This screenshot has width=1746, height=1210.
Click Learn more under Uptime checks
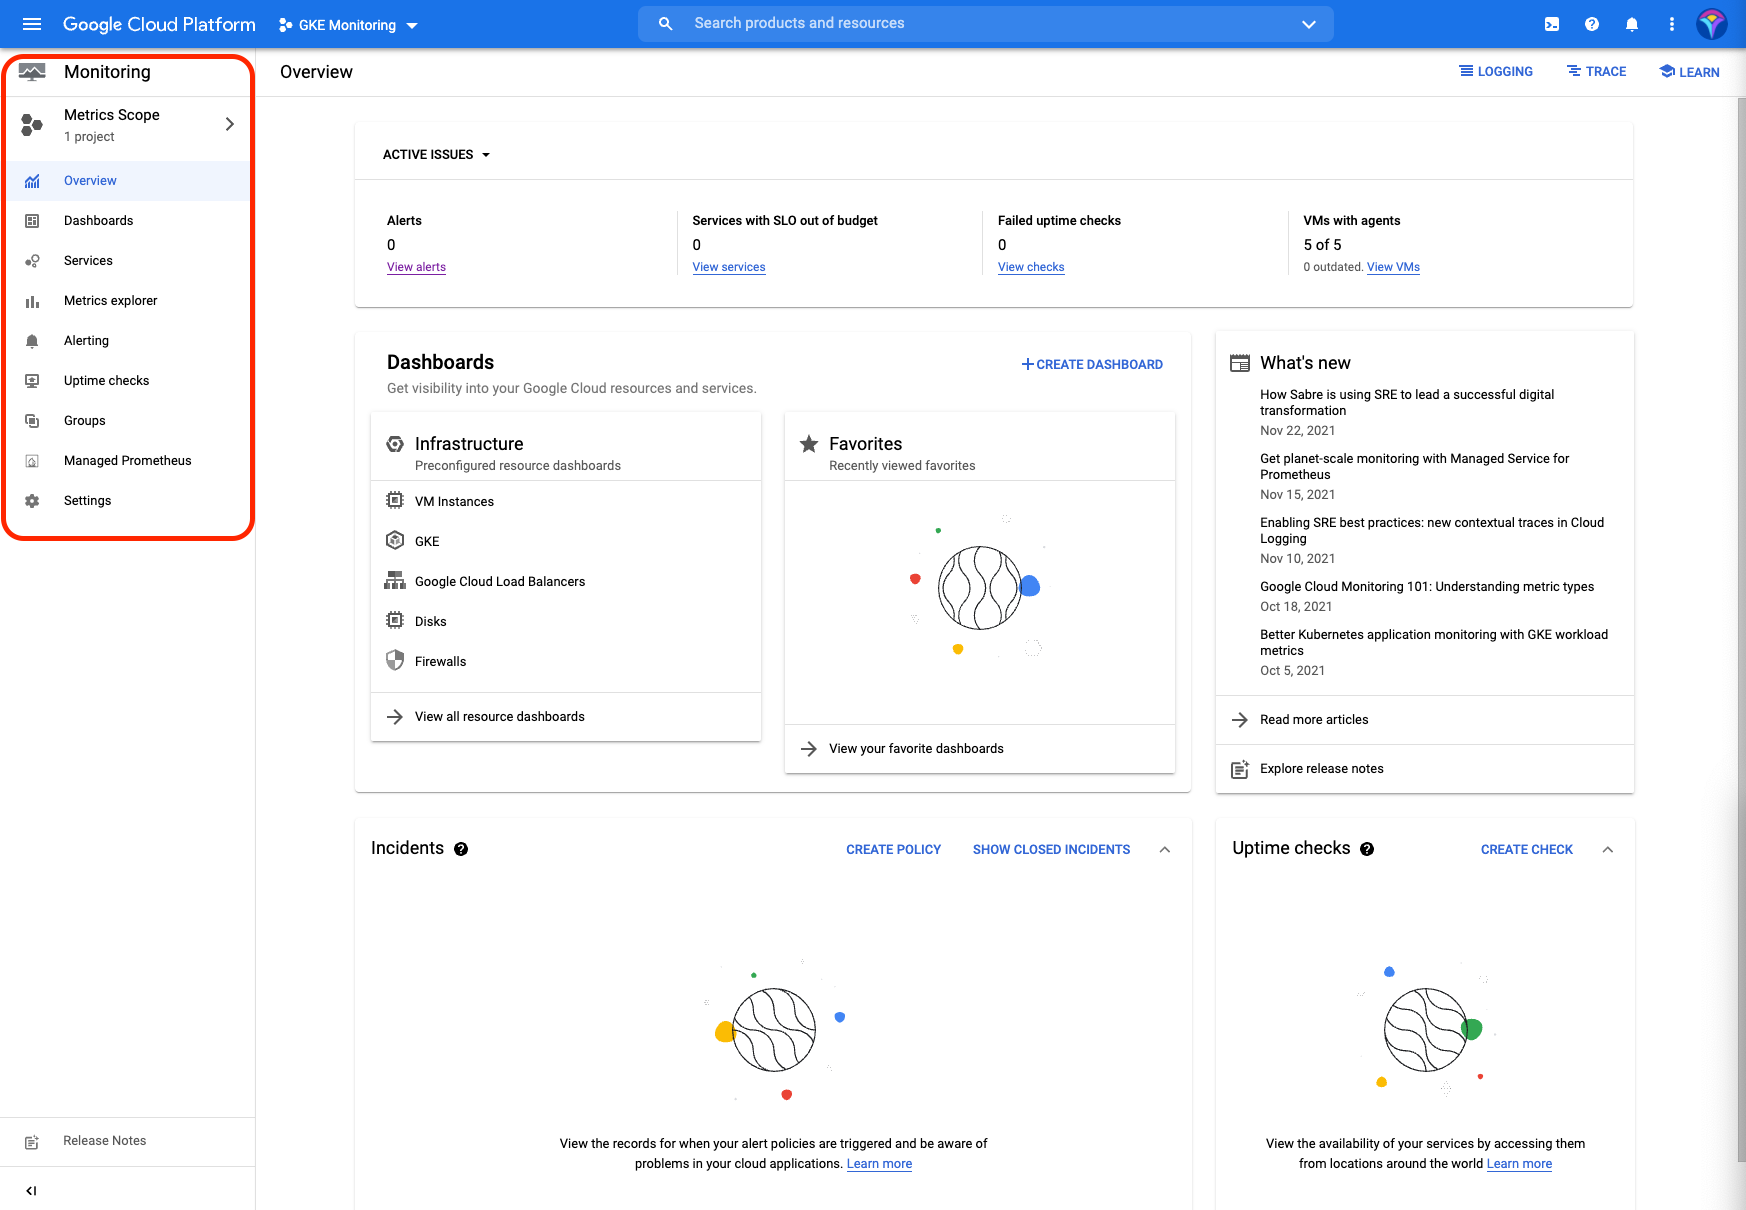pos(1520,1164)
